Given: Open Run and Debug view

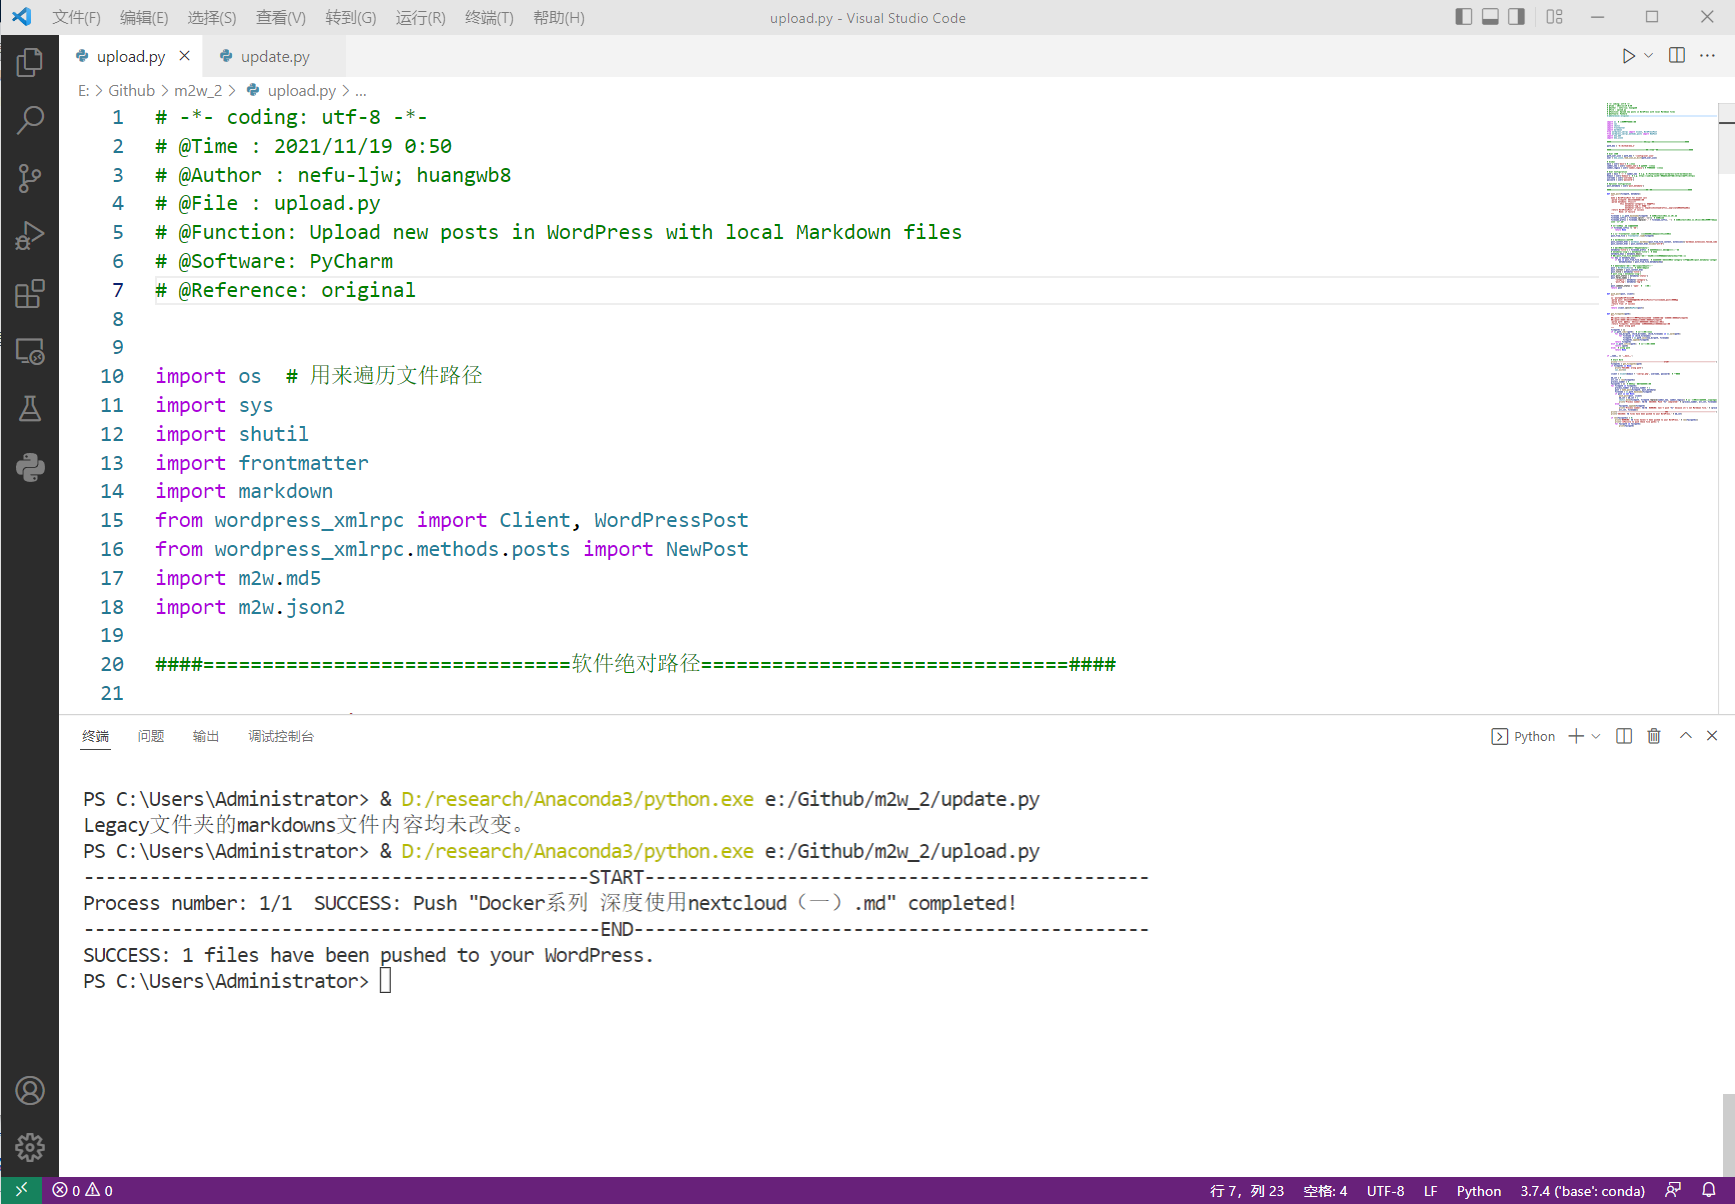Looking at the screenshot, I should point(29,236).
